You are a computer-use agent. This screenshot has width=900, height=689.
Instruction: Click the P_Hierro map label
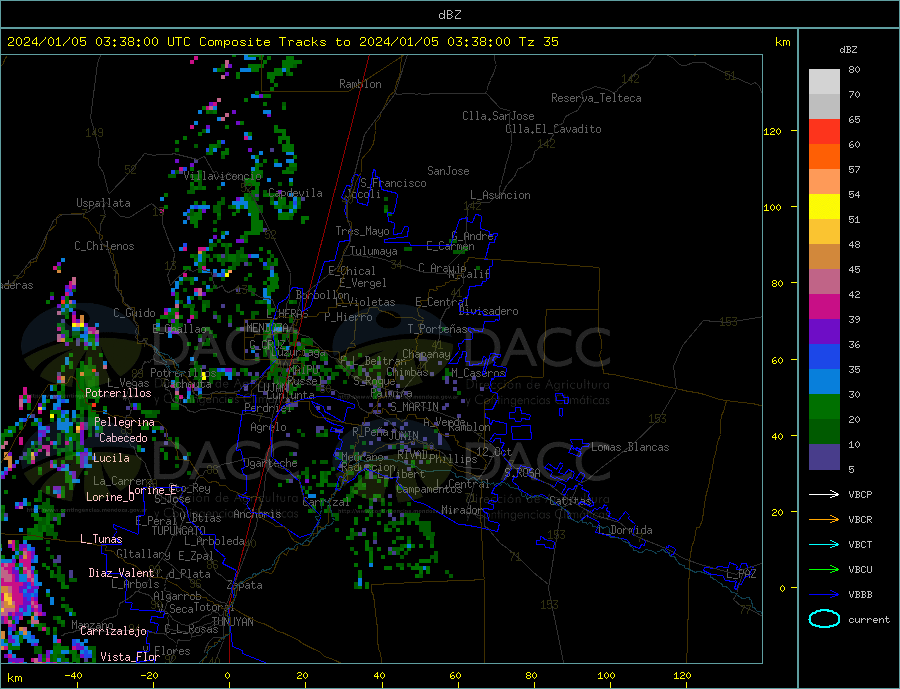point(348,317)
